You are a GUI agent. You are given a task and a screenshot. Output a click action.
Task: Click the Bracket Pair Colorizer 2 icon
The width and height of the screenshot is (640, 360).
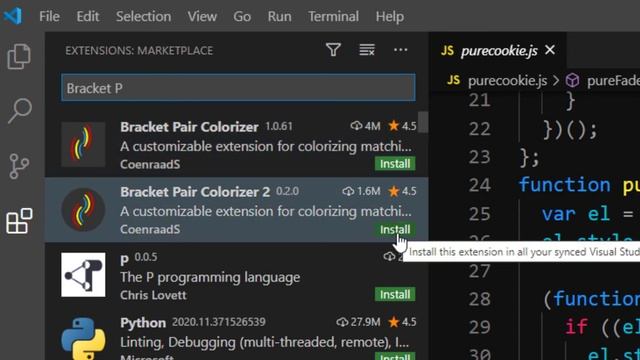coord(83,210)
